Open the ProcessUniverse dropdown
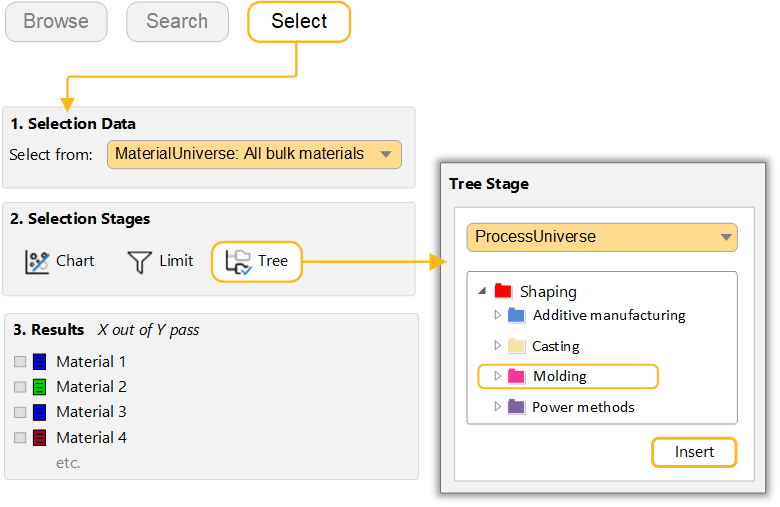 (602, 237)
